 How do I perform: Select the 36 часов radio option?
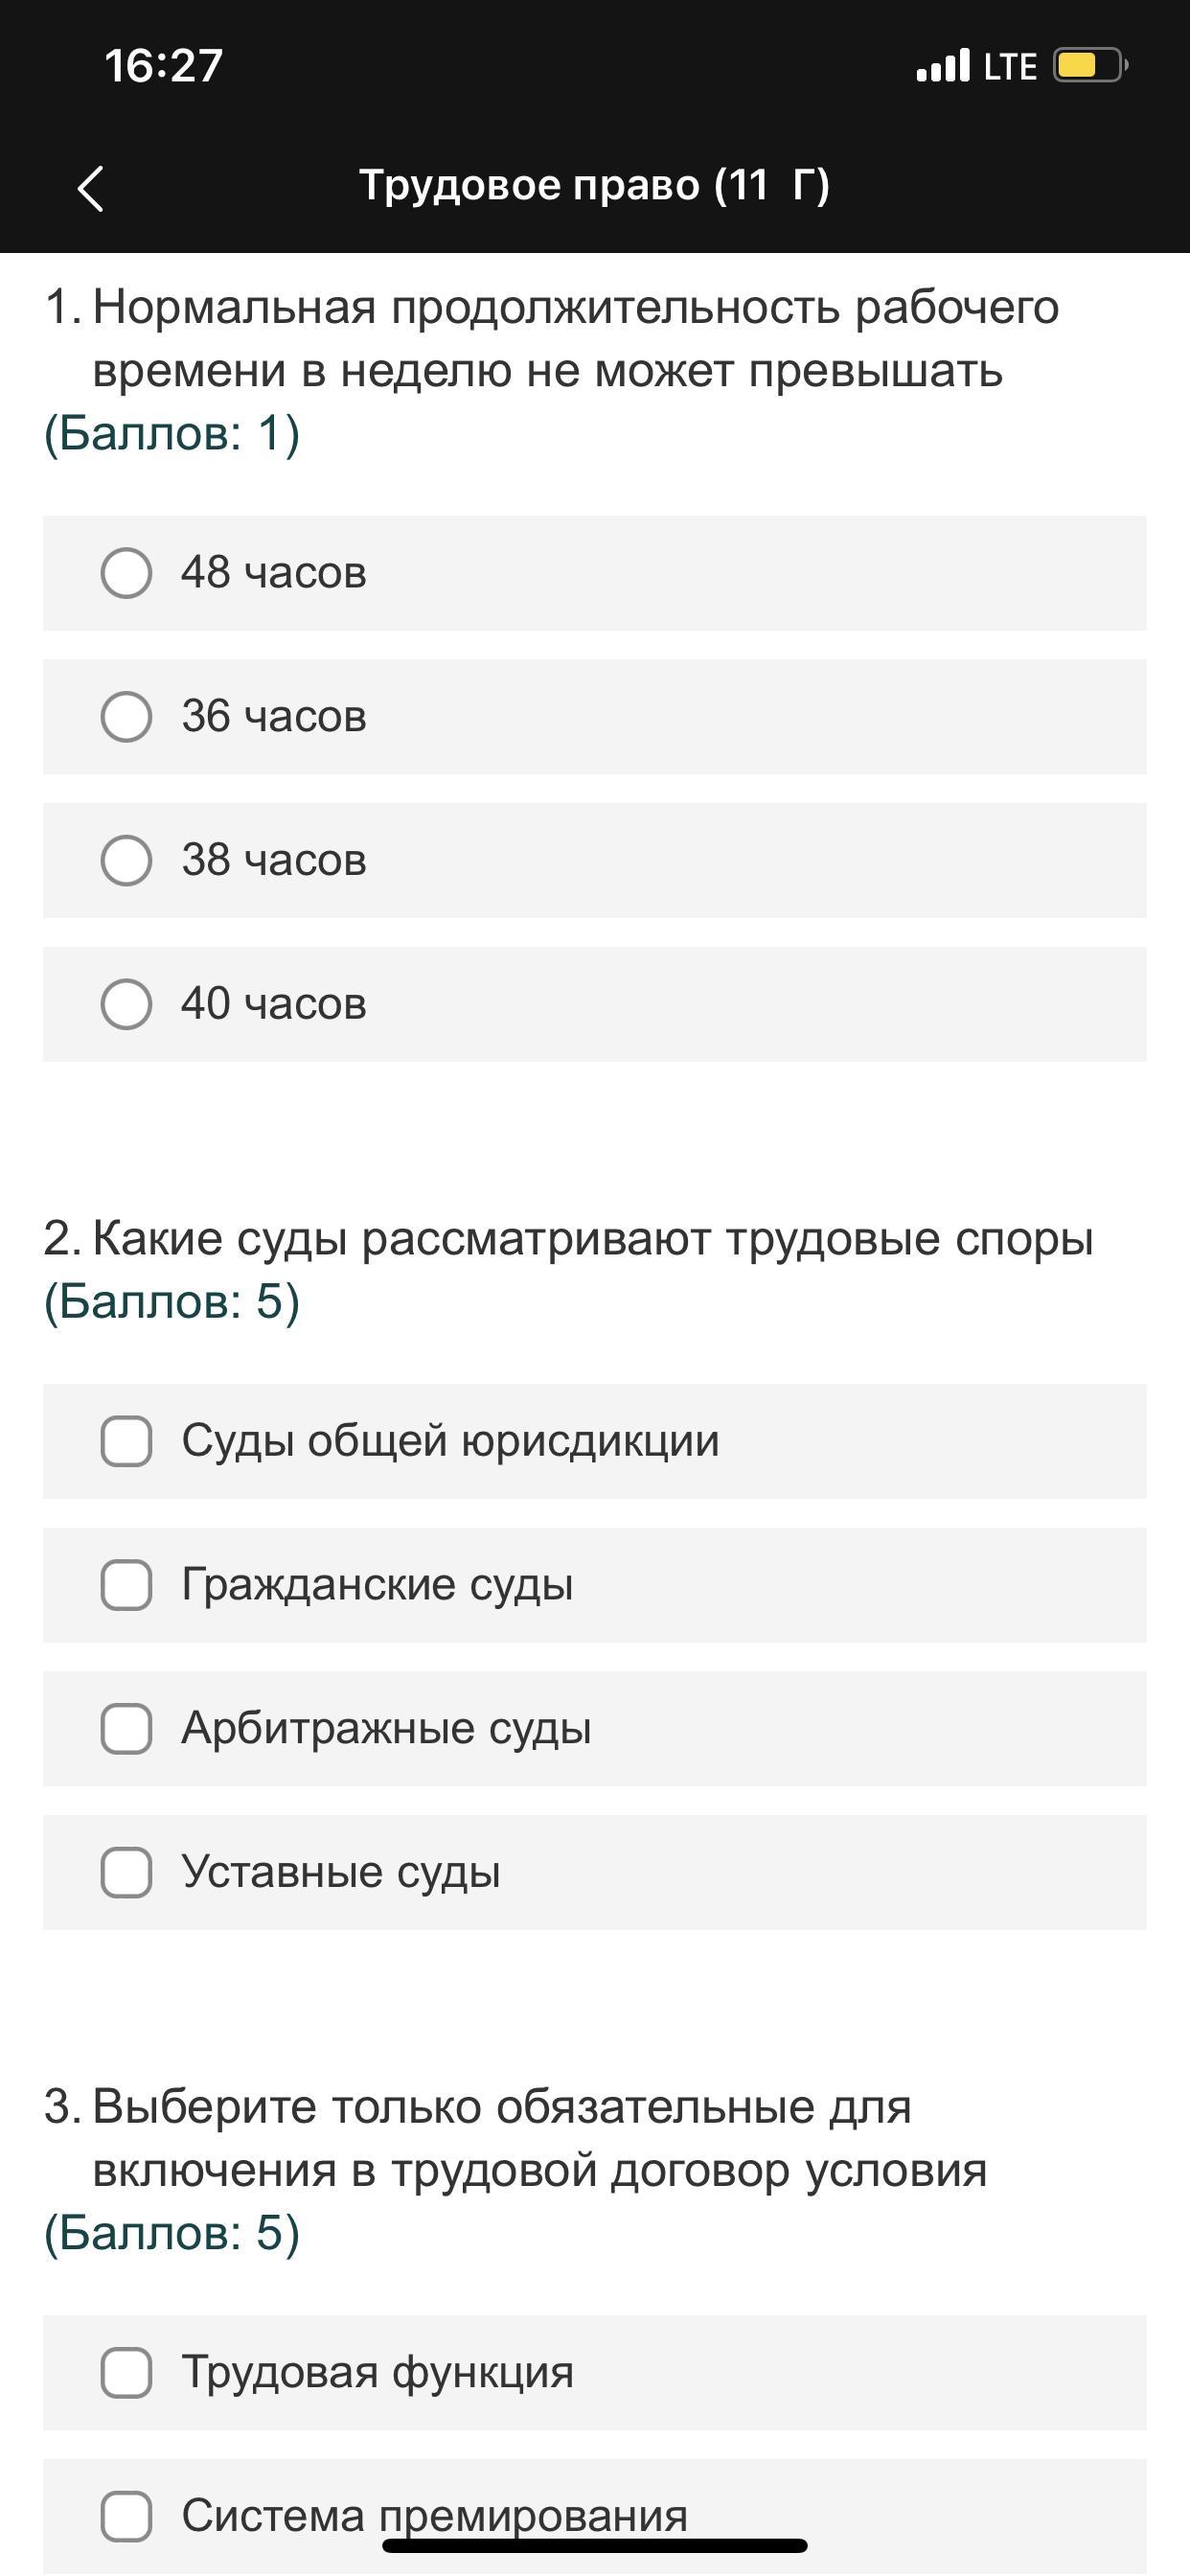coord(127,717)
